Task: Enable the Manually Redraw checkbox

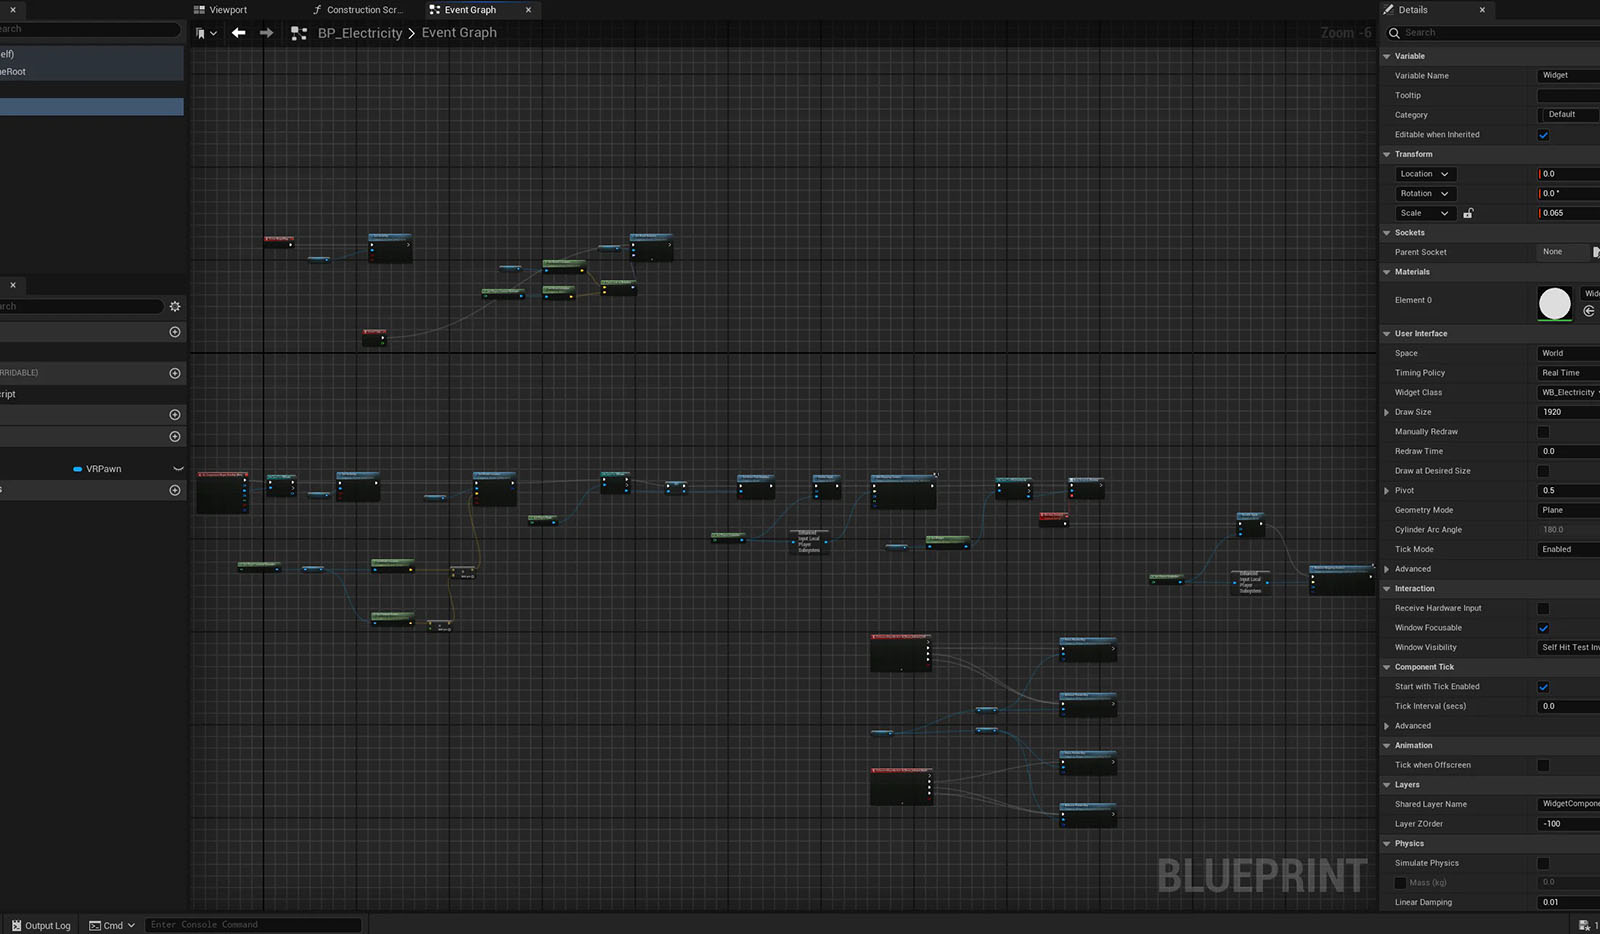Action: [1543, 432]
